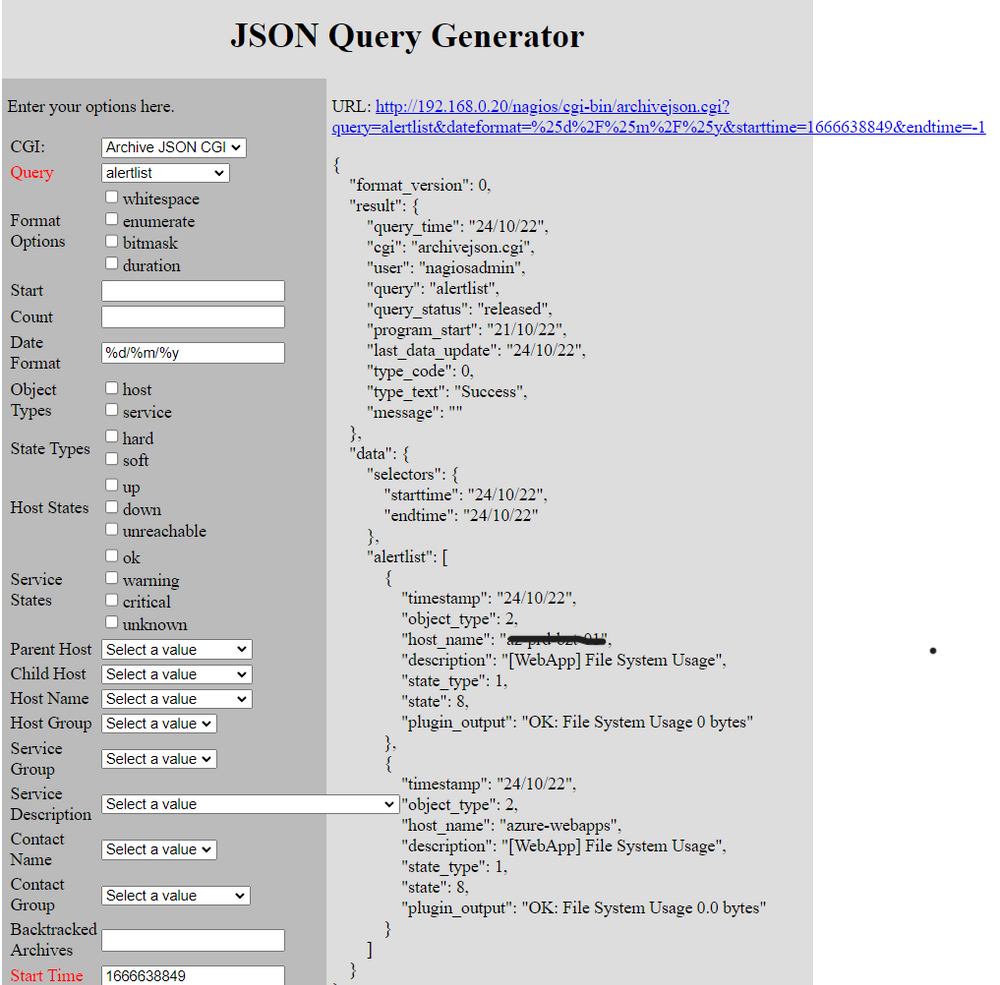Check the service object type
Viewport: 1000px width, 985px height.
[x=111, y=411]
